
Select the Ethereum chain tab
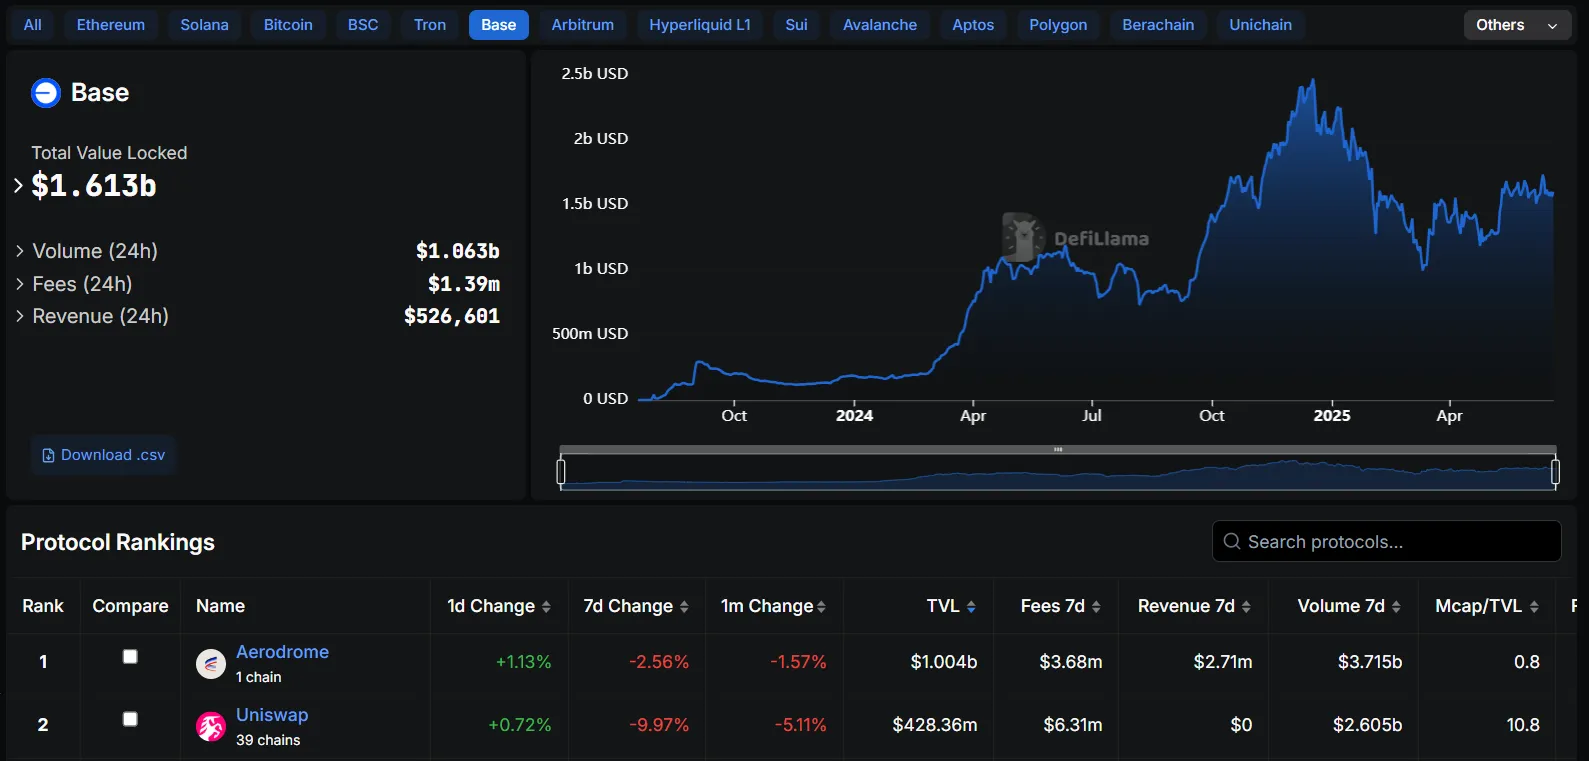(111, 25)
